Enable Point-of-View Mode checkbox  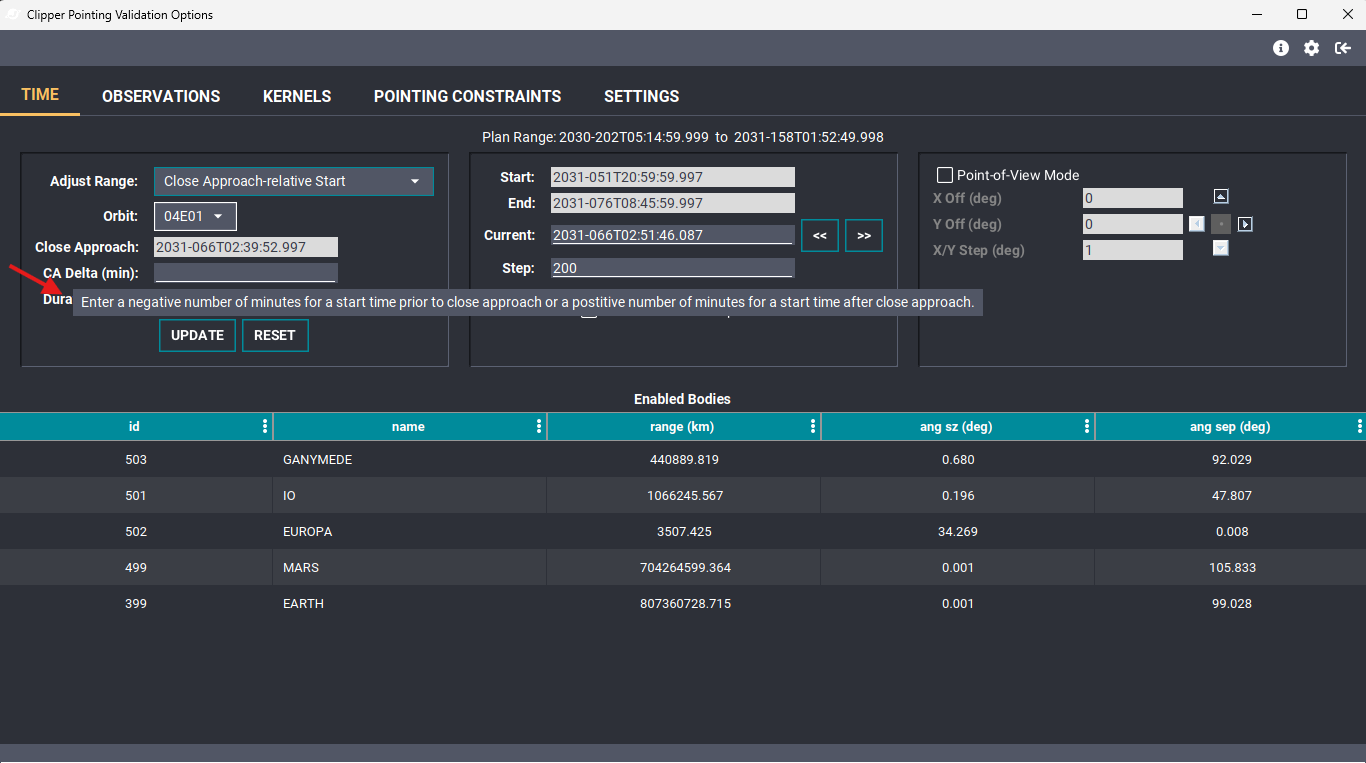coord(944,175)
